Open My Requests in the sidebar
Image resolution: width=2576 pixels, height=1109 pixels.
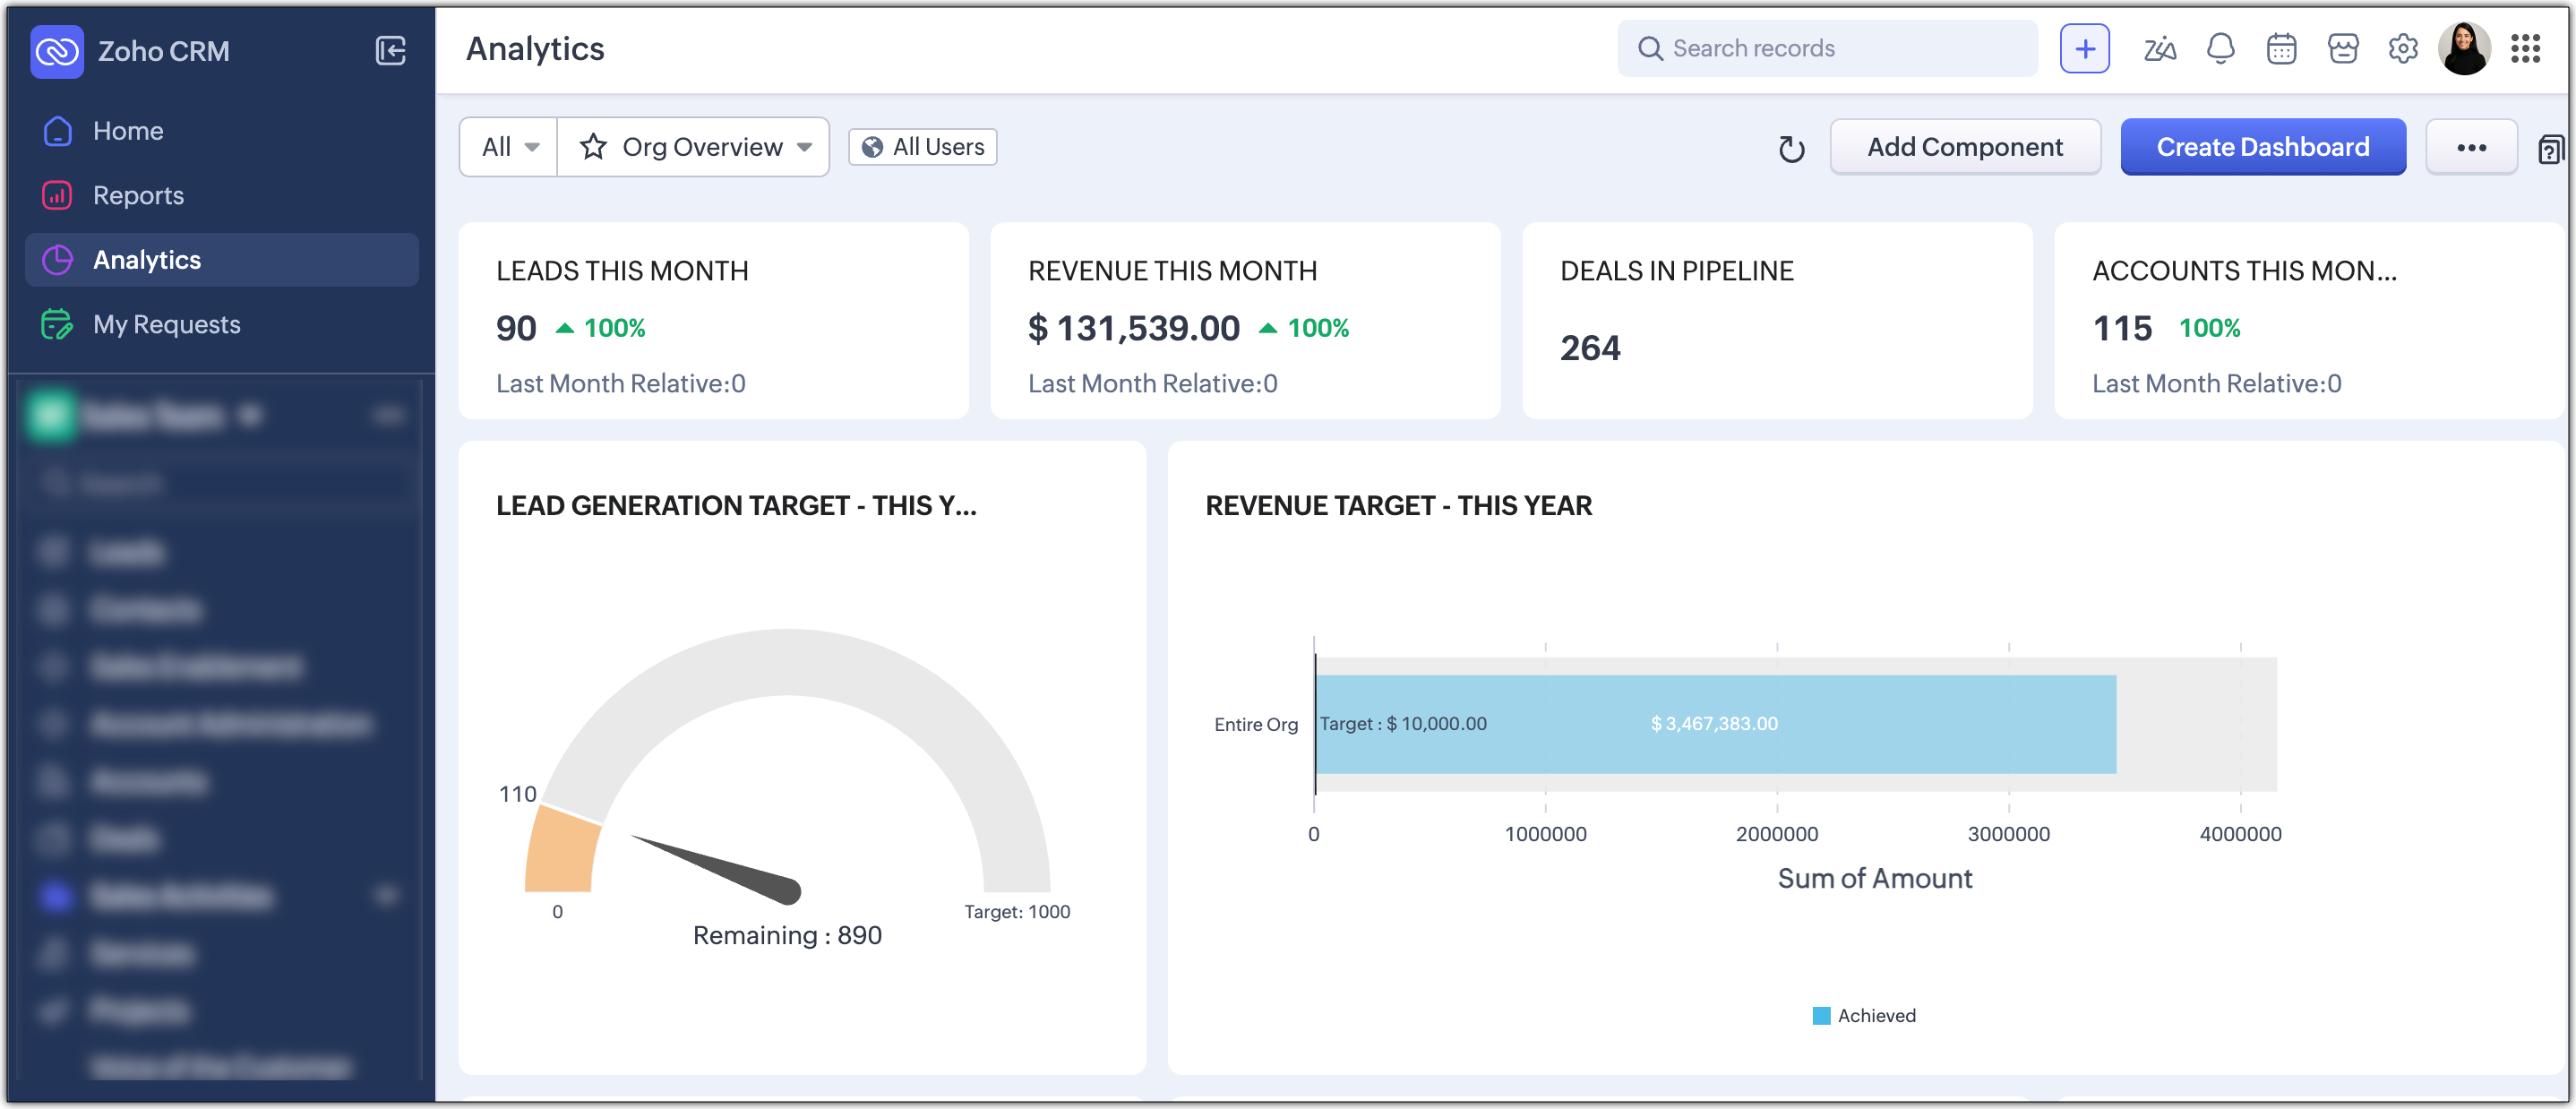(x=166, y=324)
